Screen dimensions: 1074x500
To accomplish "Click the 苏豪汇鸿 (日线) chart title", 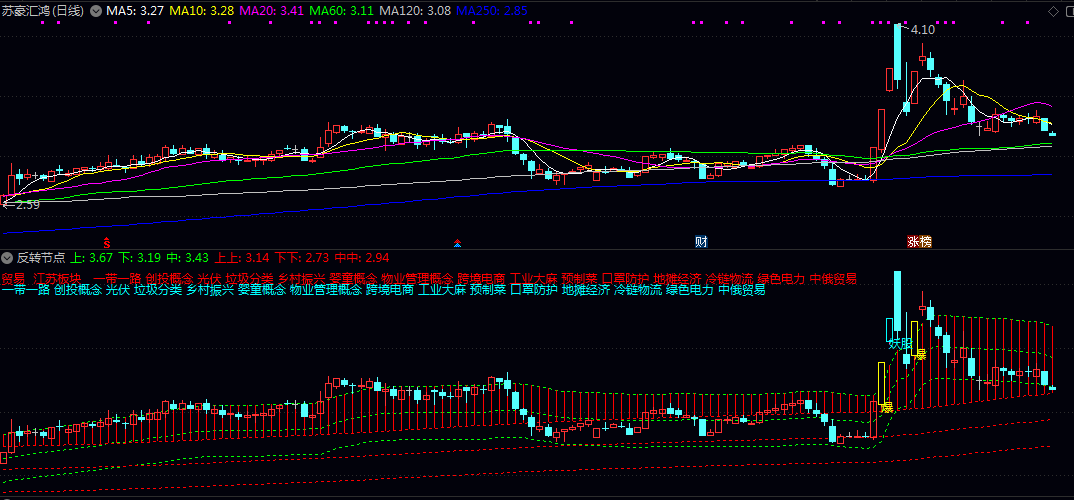I will point(43,10).
